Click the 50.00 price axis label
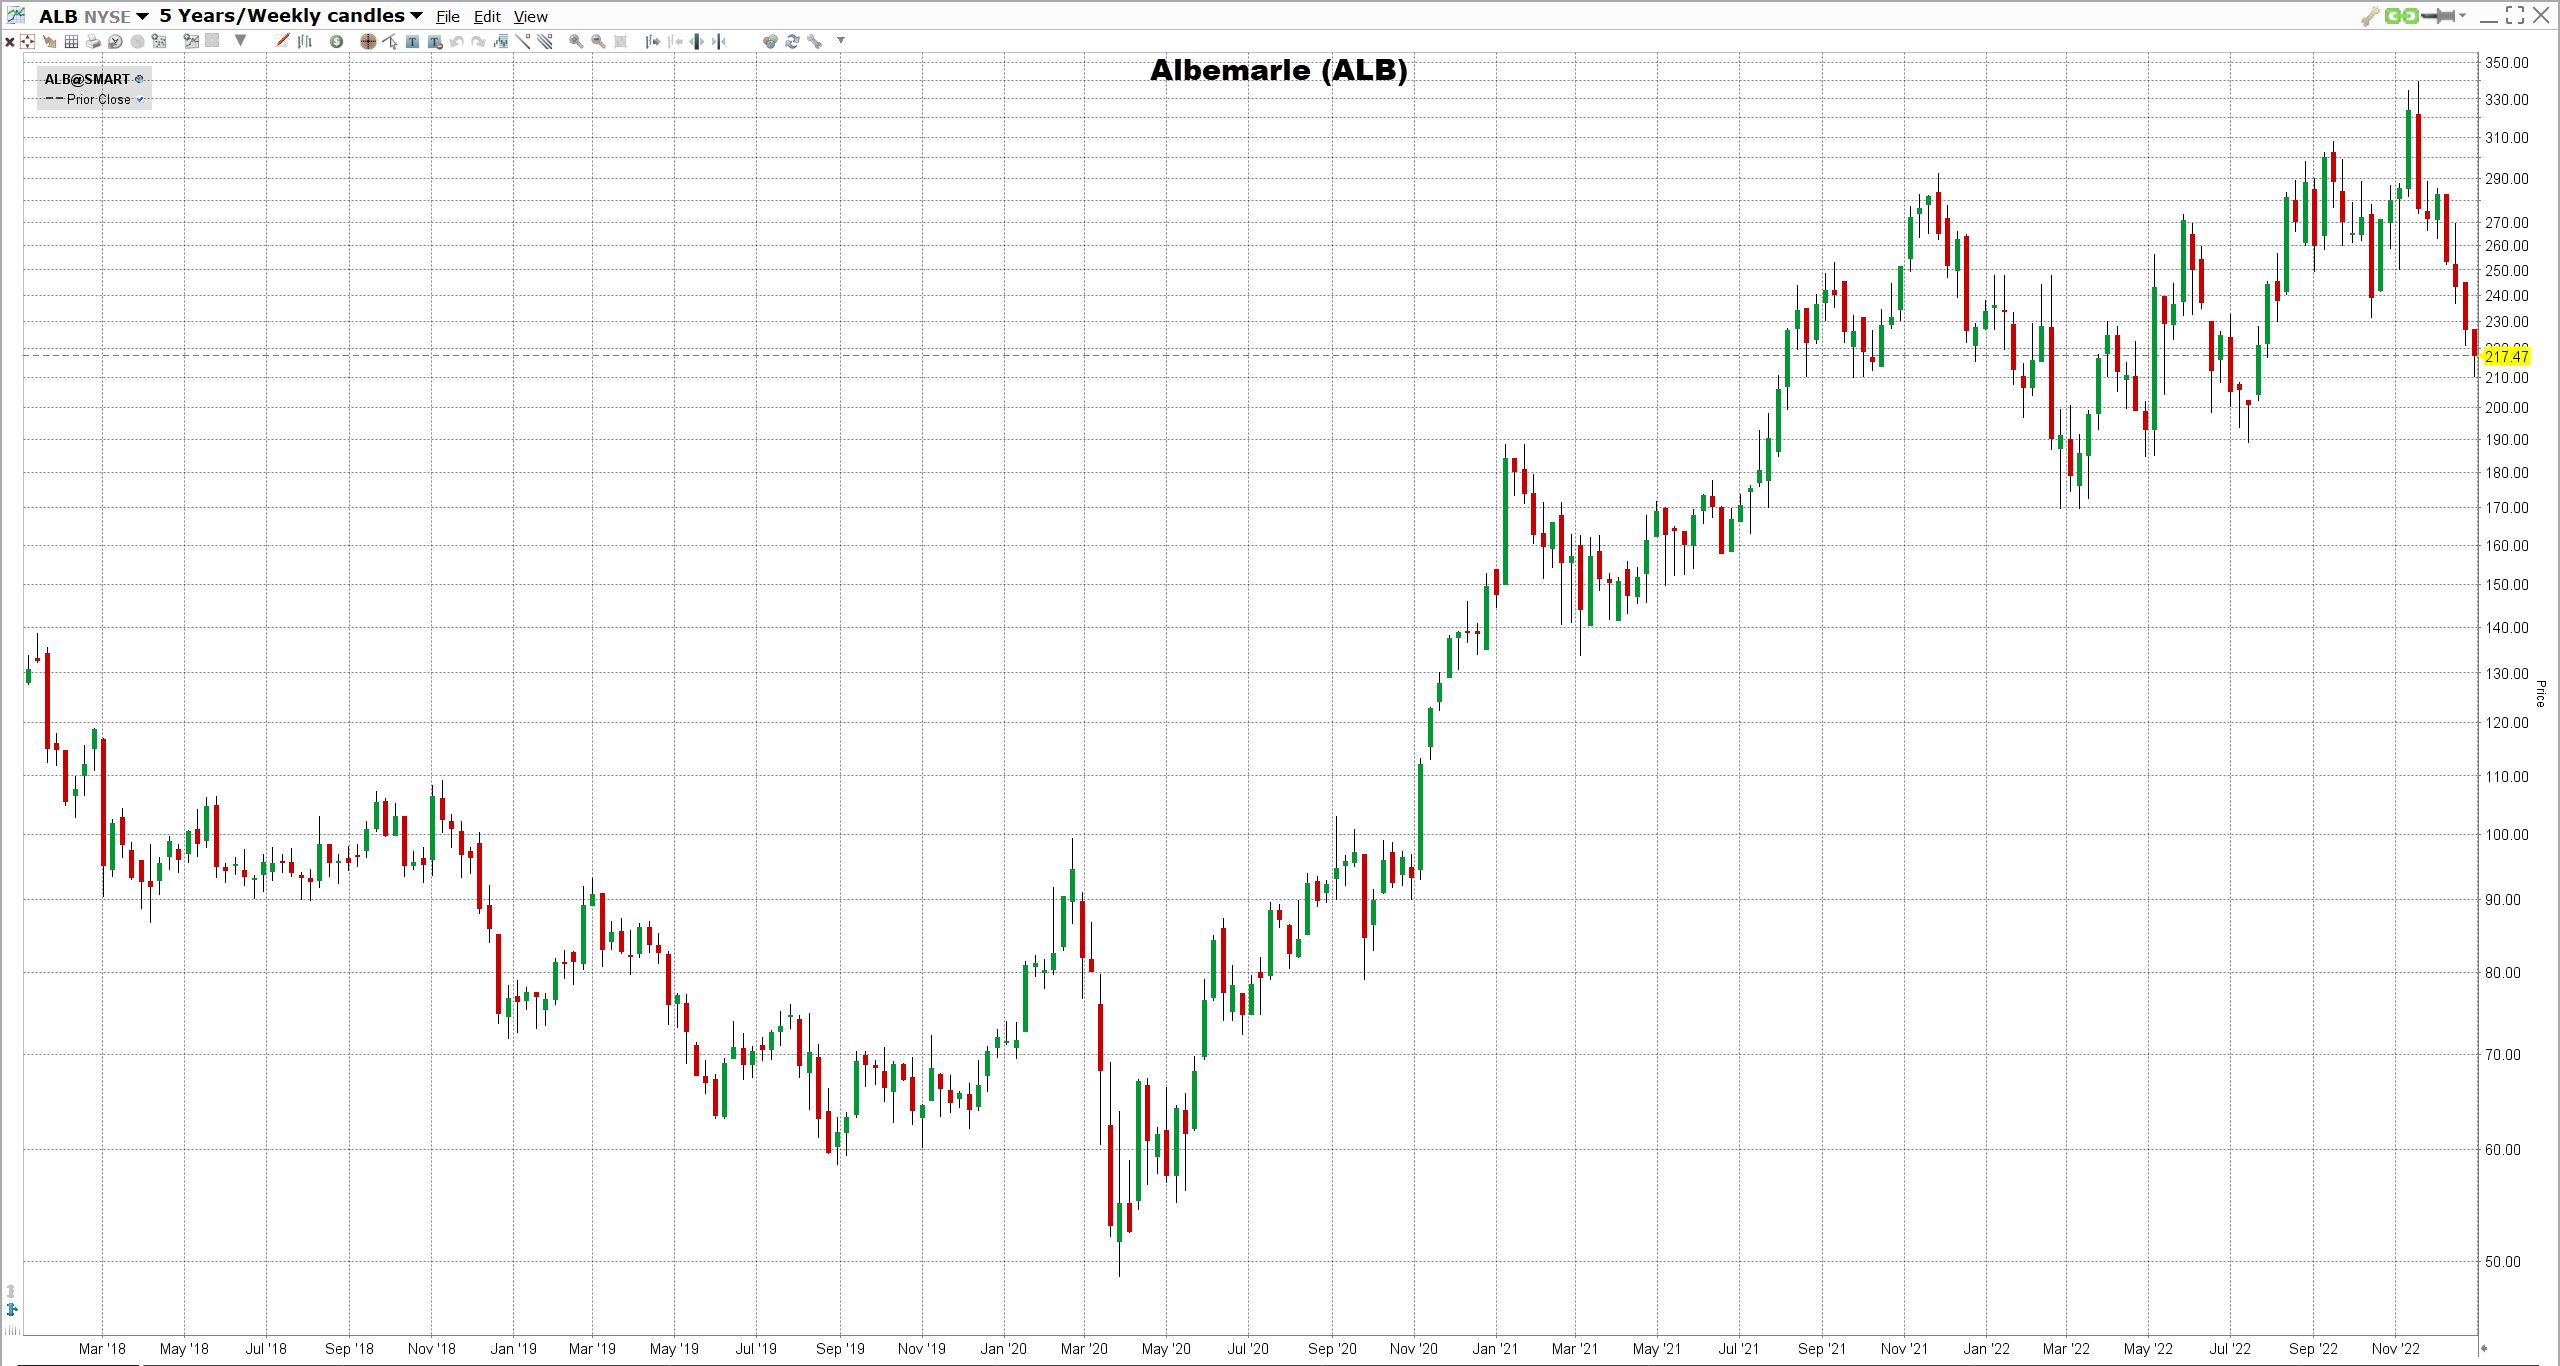This screenshot has height=1366, width=2560. [x=2503, y=1261]
